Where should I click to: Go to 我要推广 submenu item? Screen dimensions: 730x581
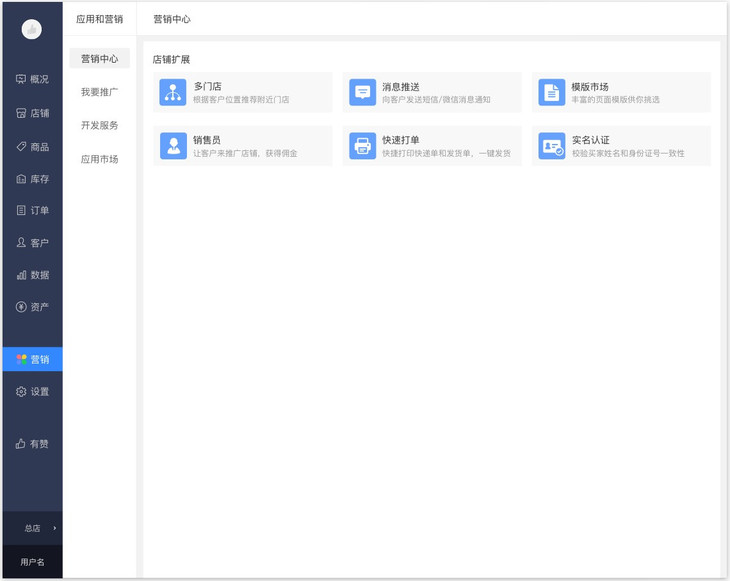tap(100, 92)
